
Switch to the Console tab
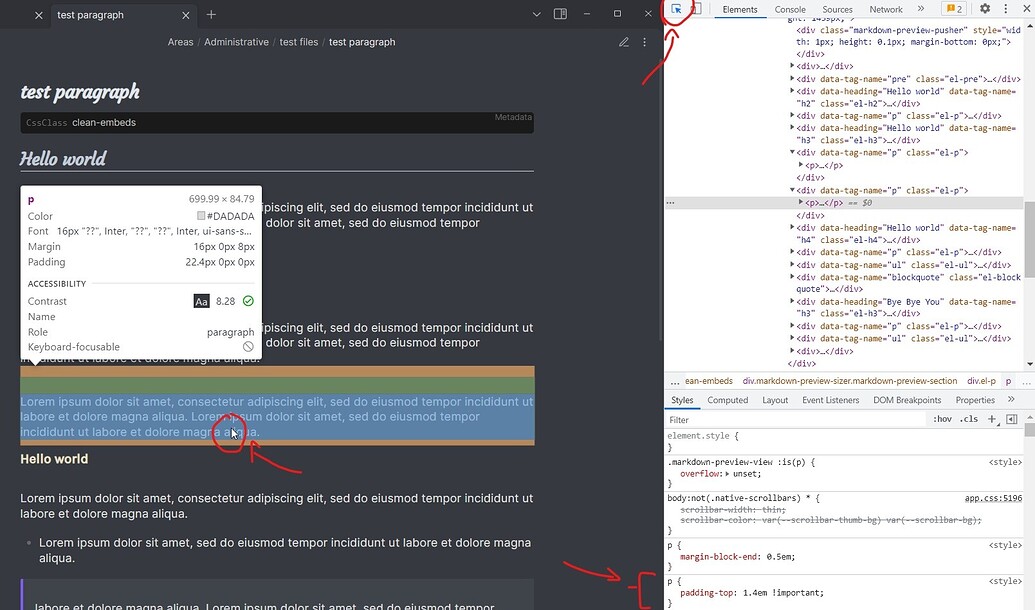coord(789,9)
